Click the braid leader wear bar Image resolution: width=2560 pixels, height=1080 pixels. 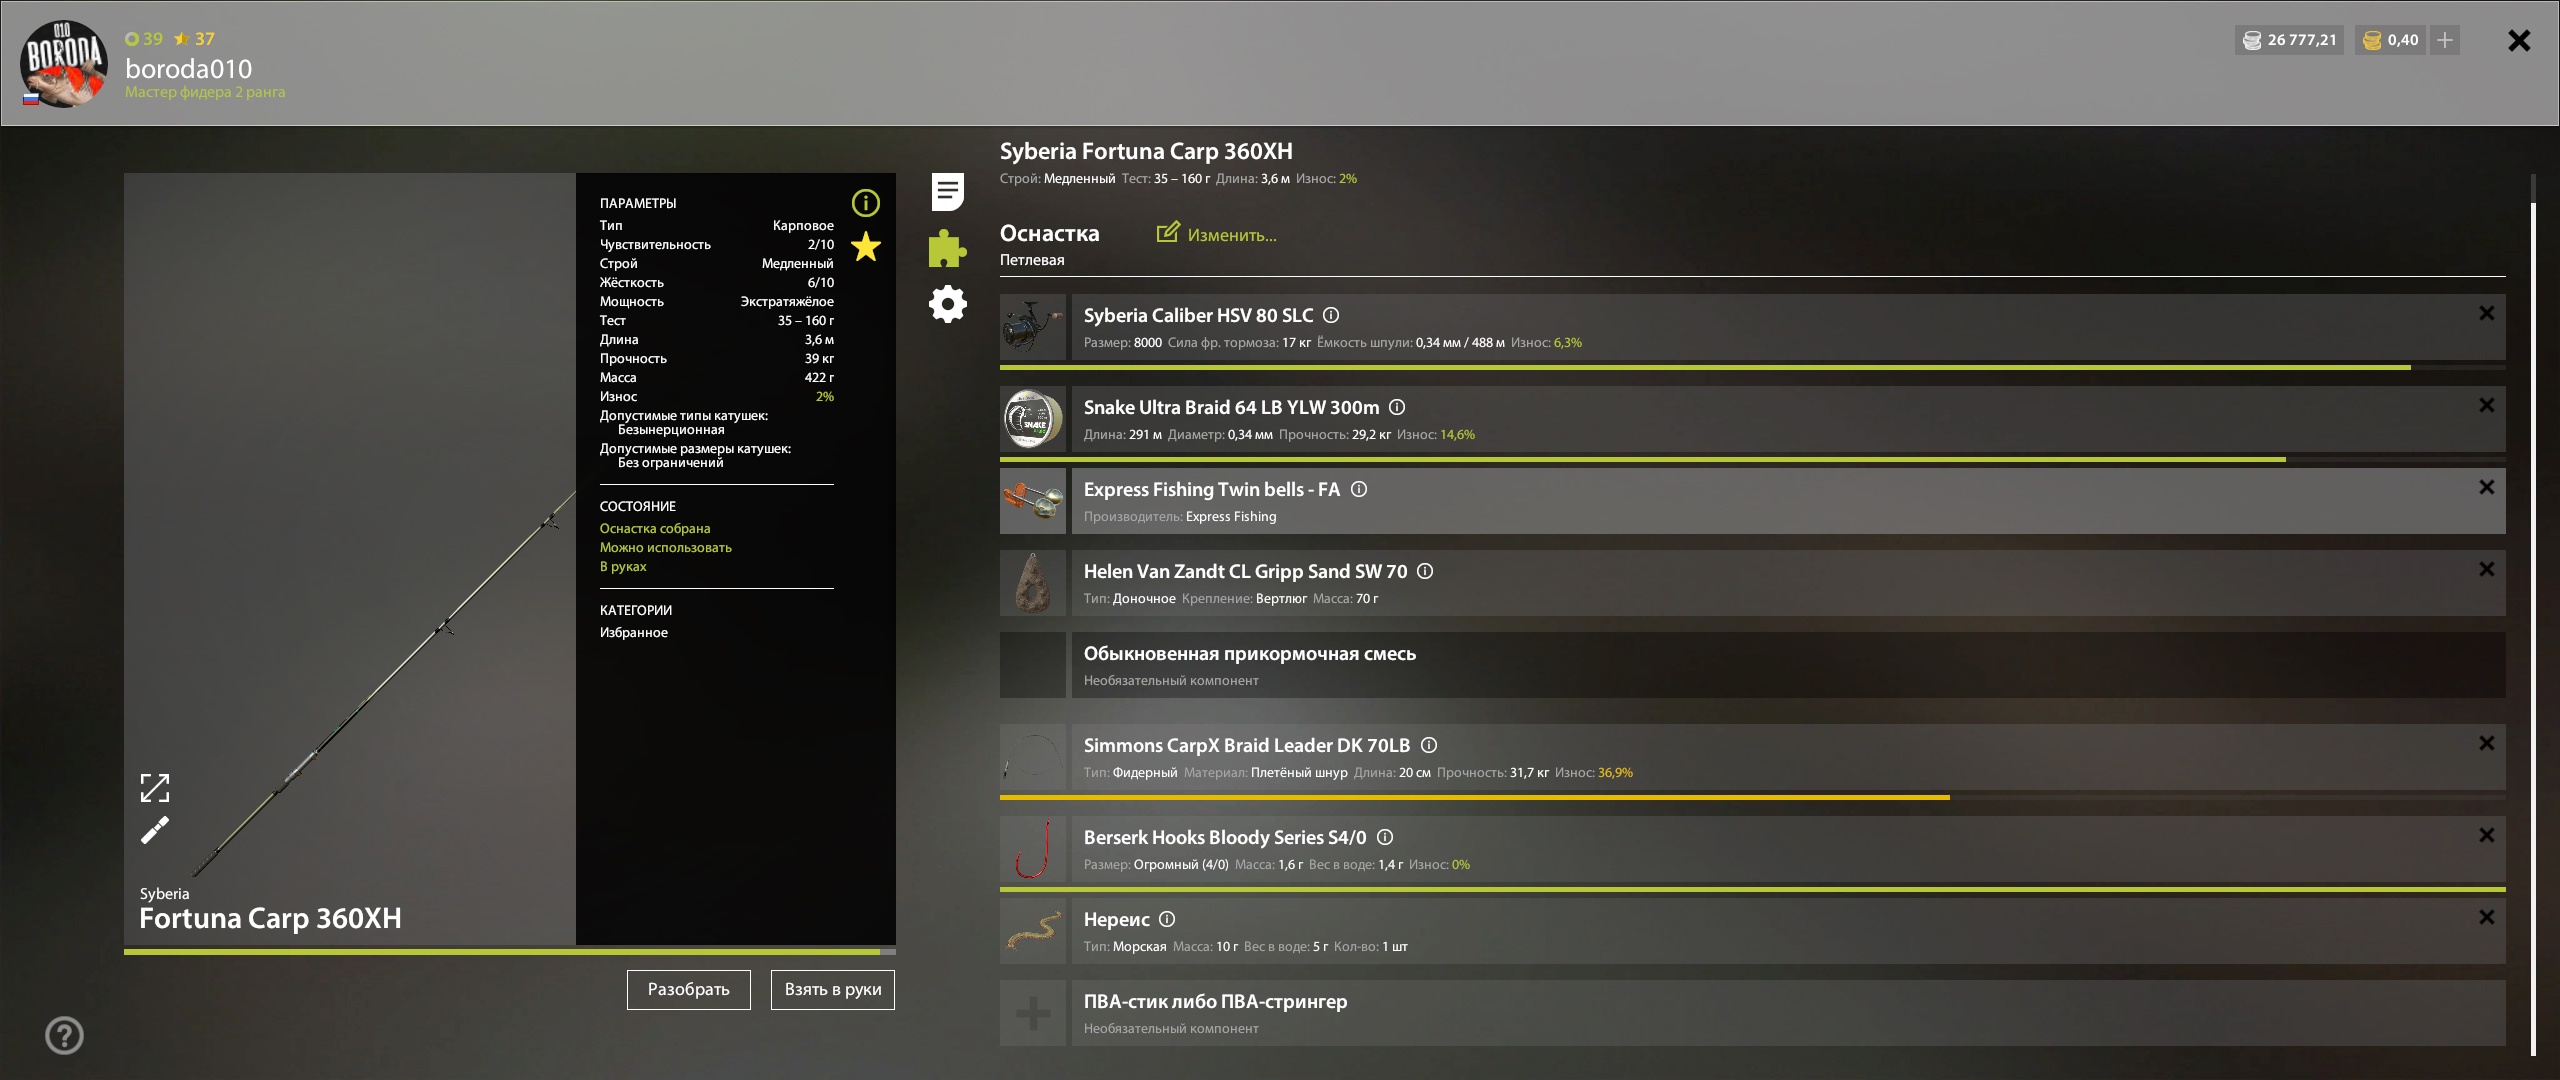coord(1753,797)
